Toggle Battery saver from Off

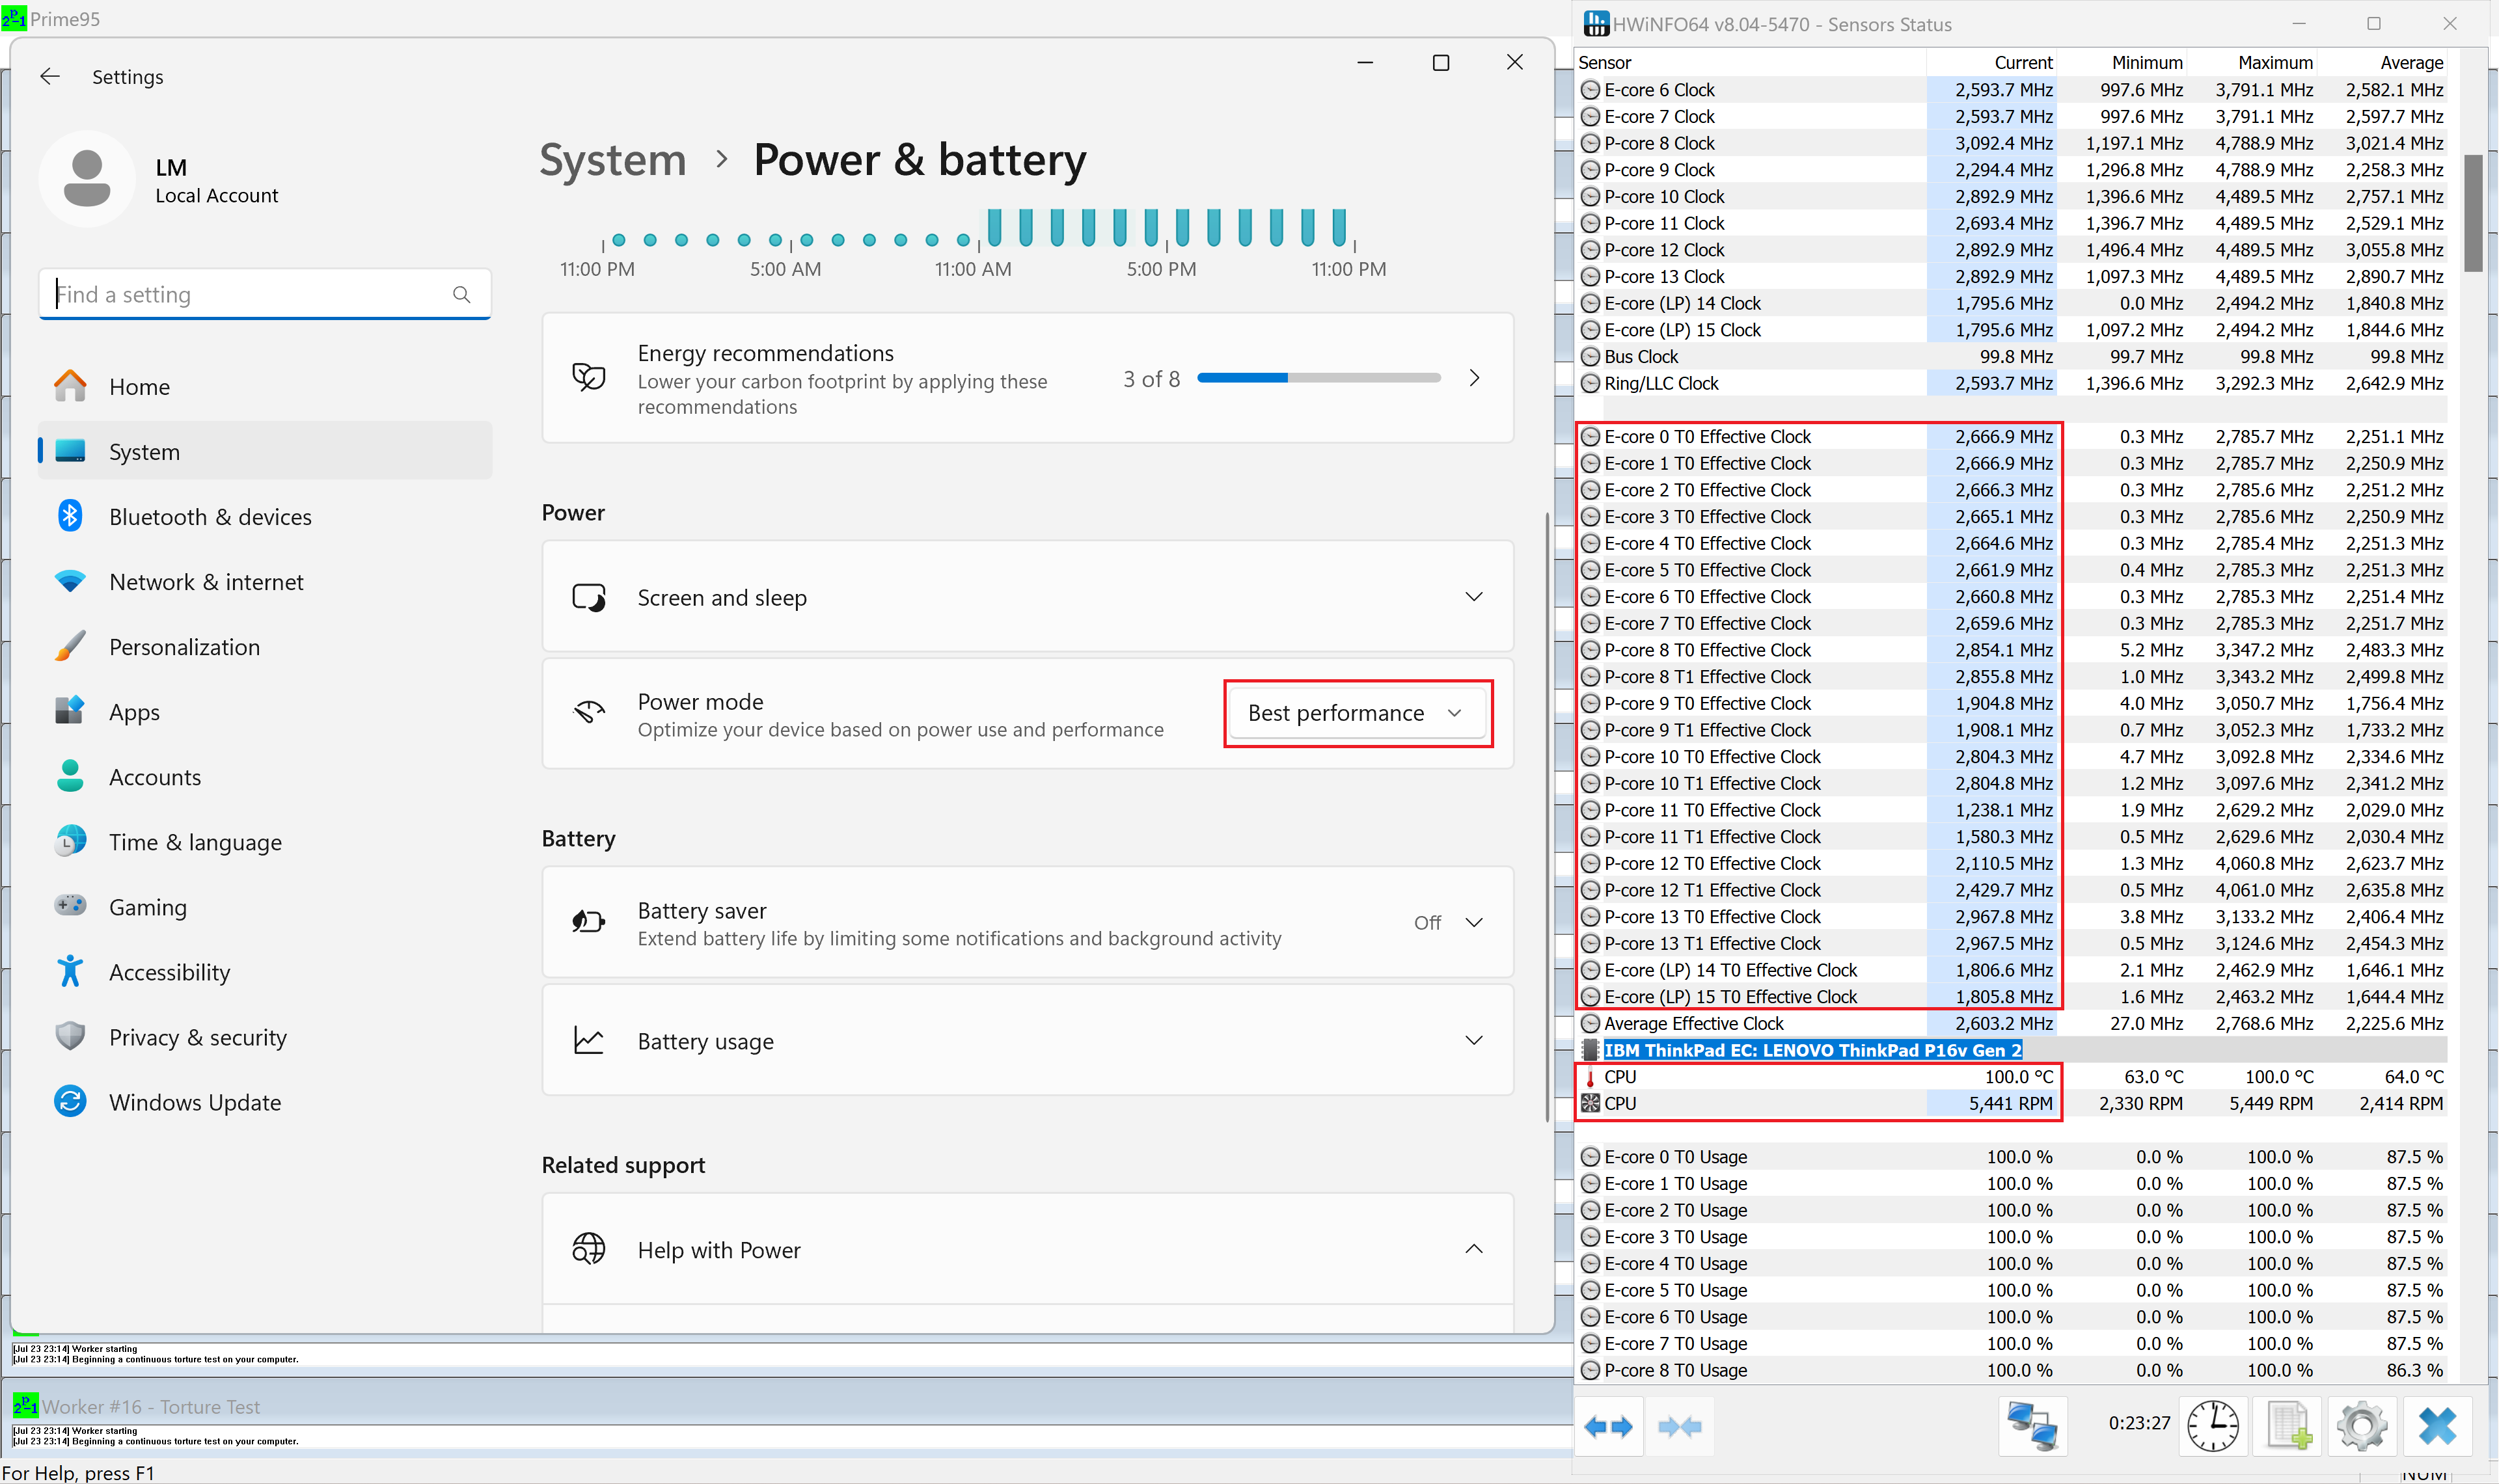(1447, 922)
